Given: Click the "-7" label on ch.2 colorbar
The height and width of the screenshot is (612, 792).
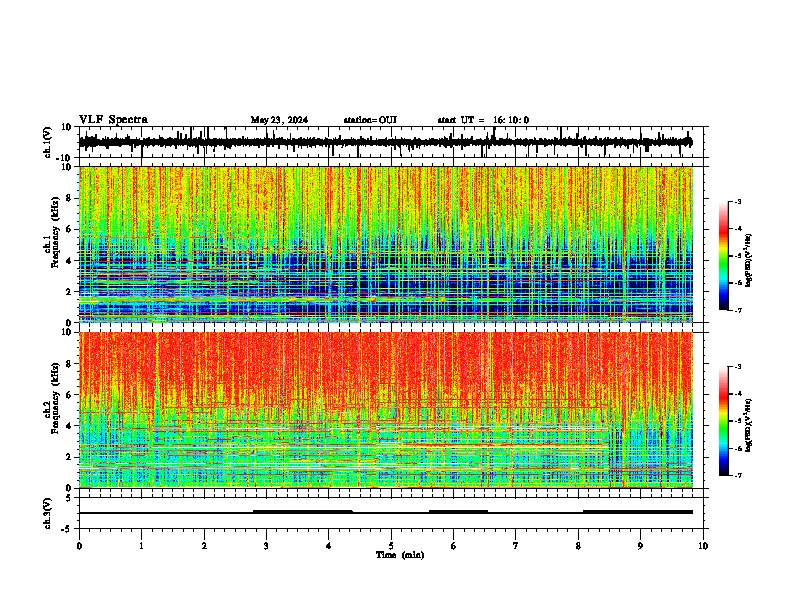Looking at the screenshot, I should point(737,475).
